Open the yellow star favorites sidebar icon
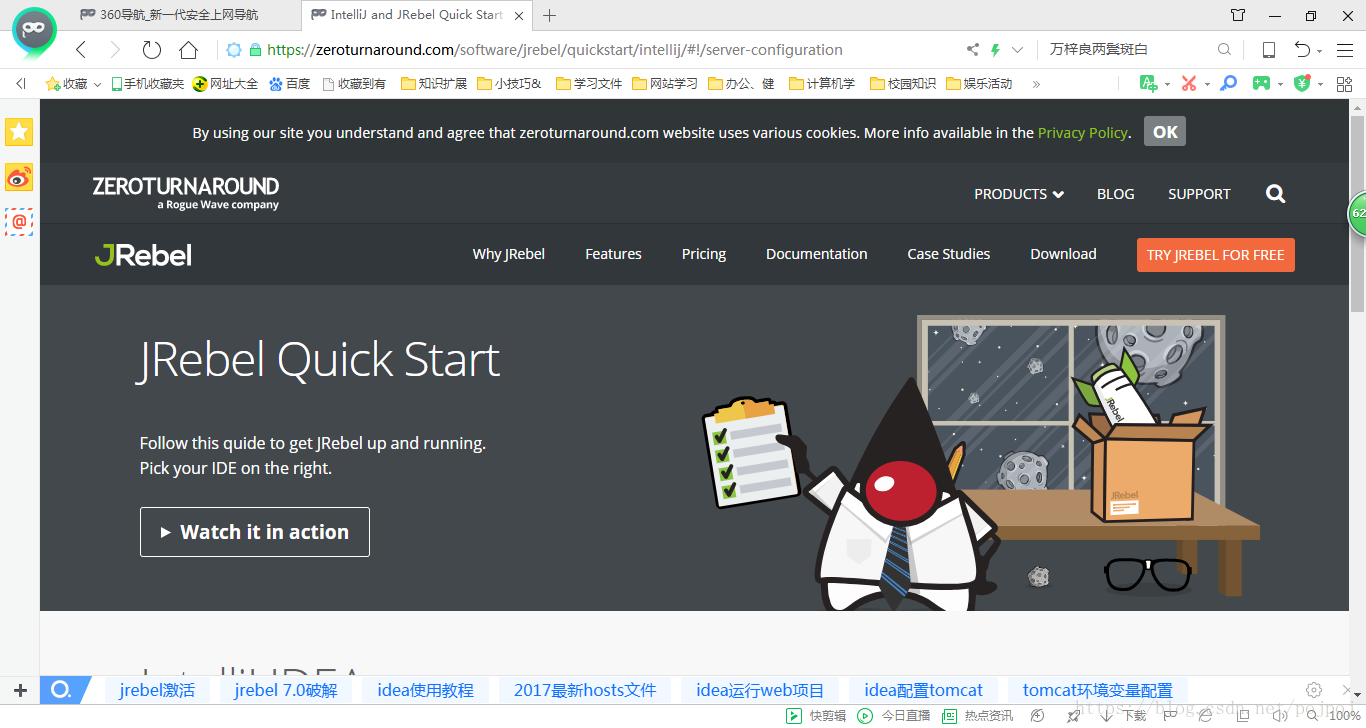Image resolution: width=1366 pixels, height=728 pixels. click(x=19, y=131)
